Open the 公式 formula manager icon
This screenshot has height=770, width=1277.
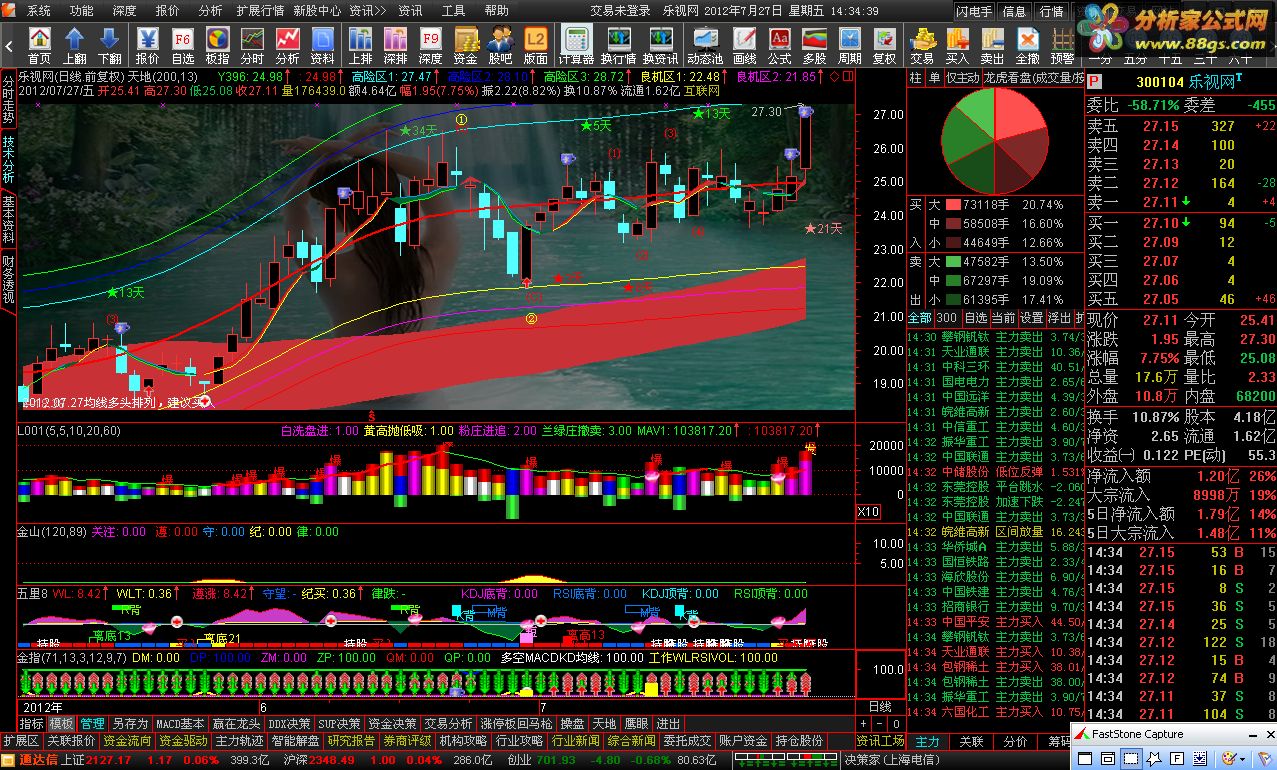point(780,44)
